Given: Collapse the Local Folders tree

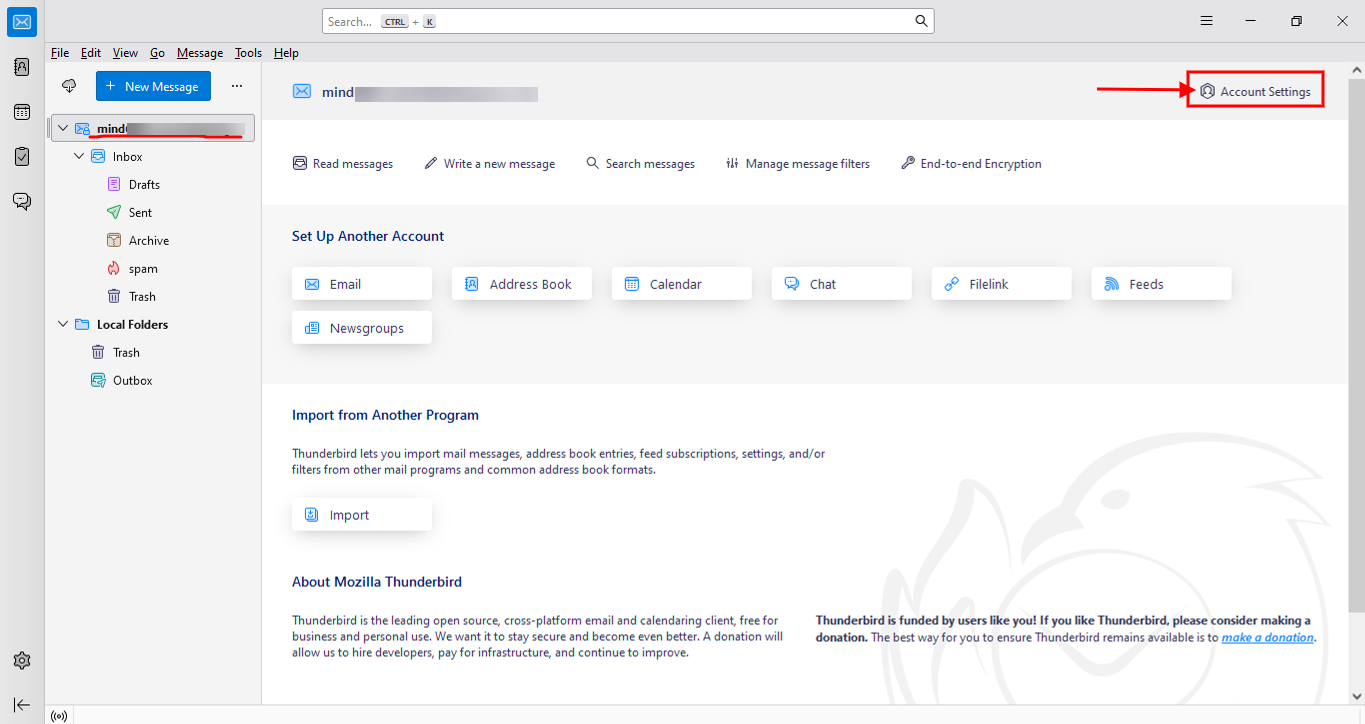Looking at the screenshot, I should point(64,325).
